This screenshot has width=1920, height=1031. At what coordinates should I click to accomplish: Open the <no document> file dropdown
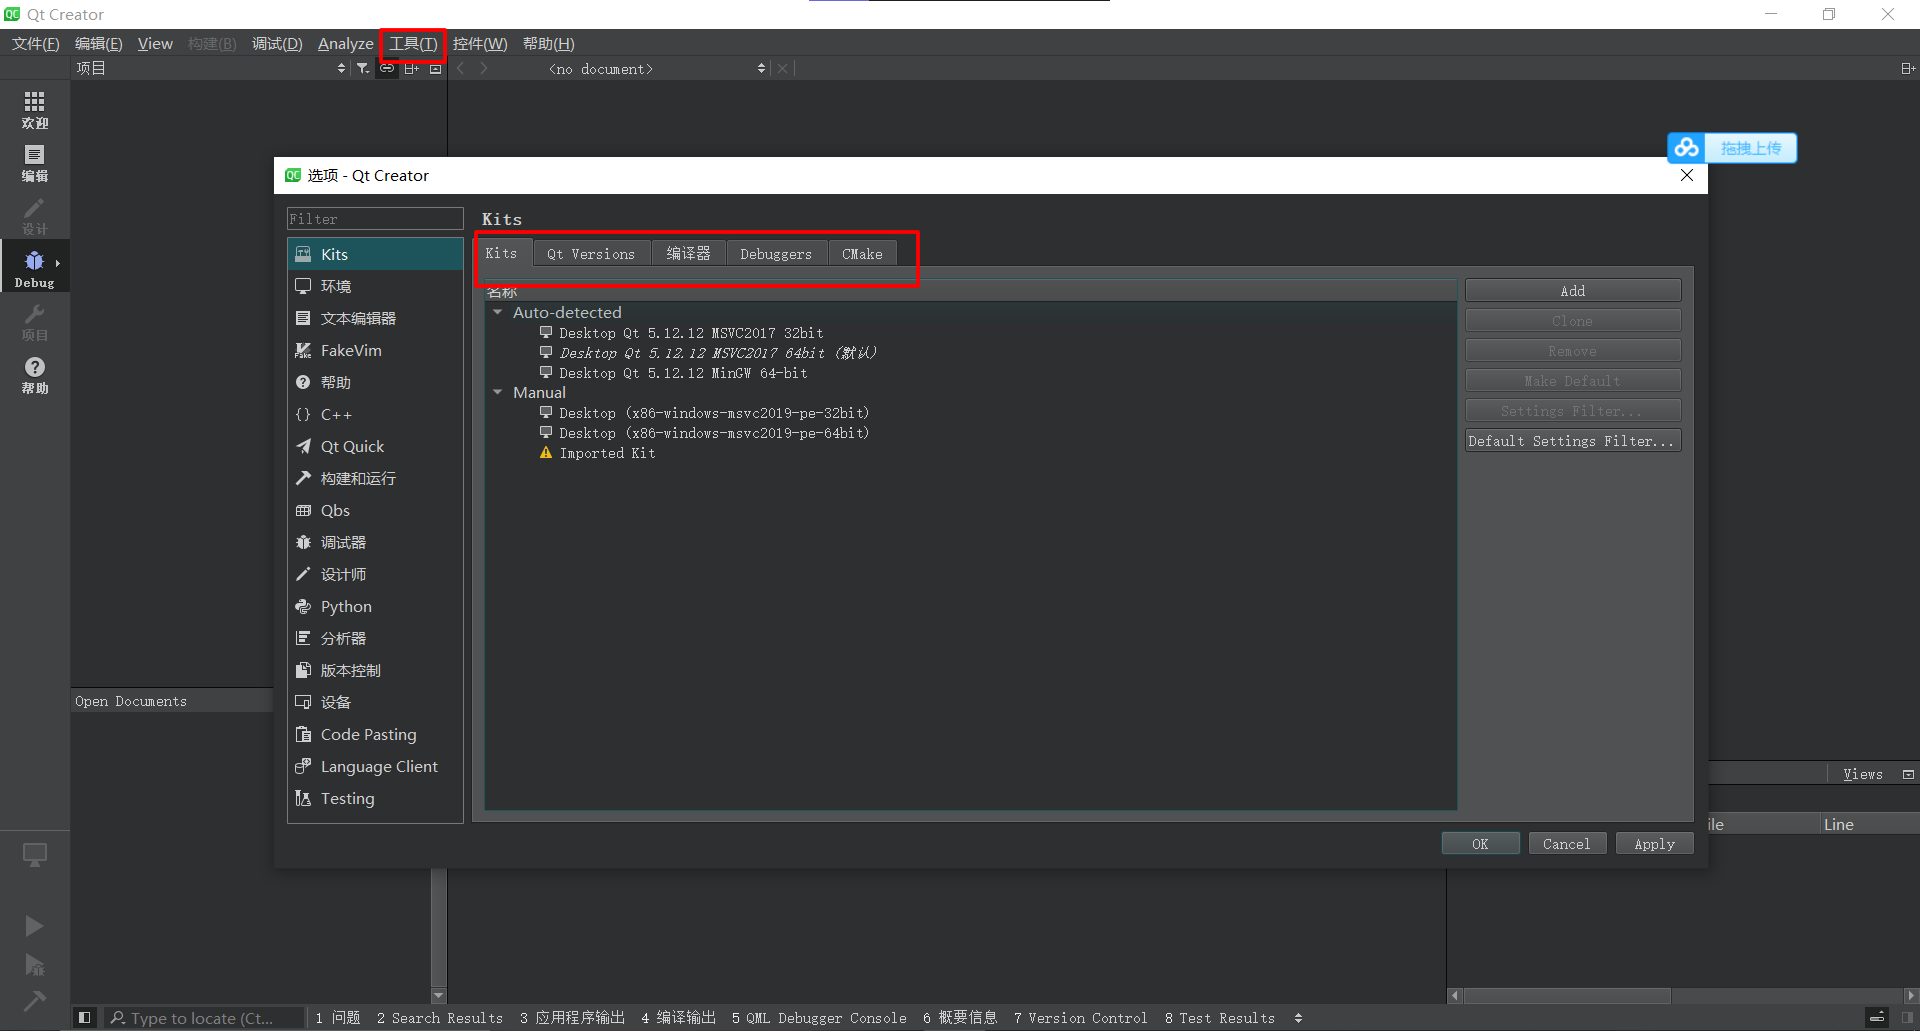(656, 68)
